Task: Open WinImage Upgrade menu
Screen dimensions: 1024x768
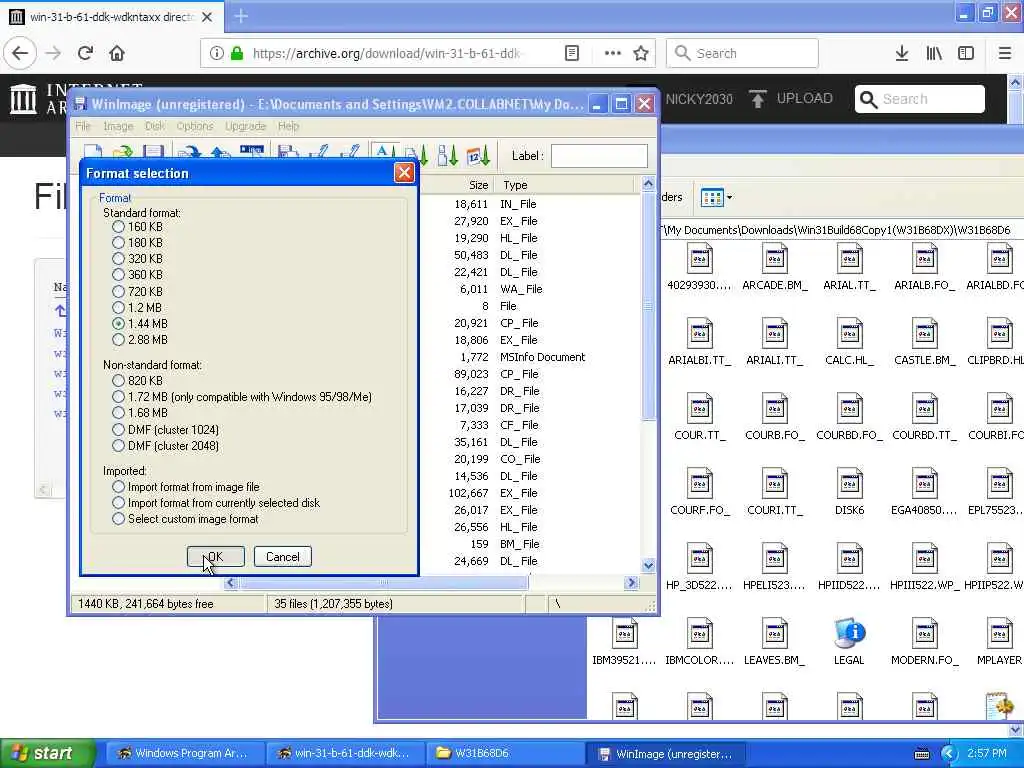Action: tap(246, 126)
